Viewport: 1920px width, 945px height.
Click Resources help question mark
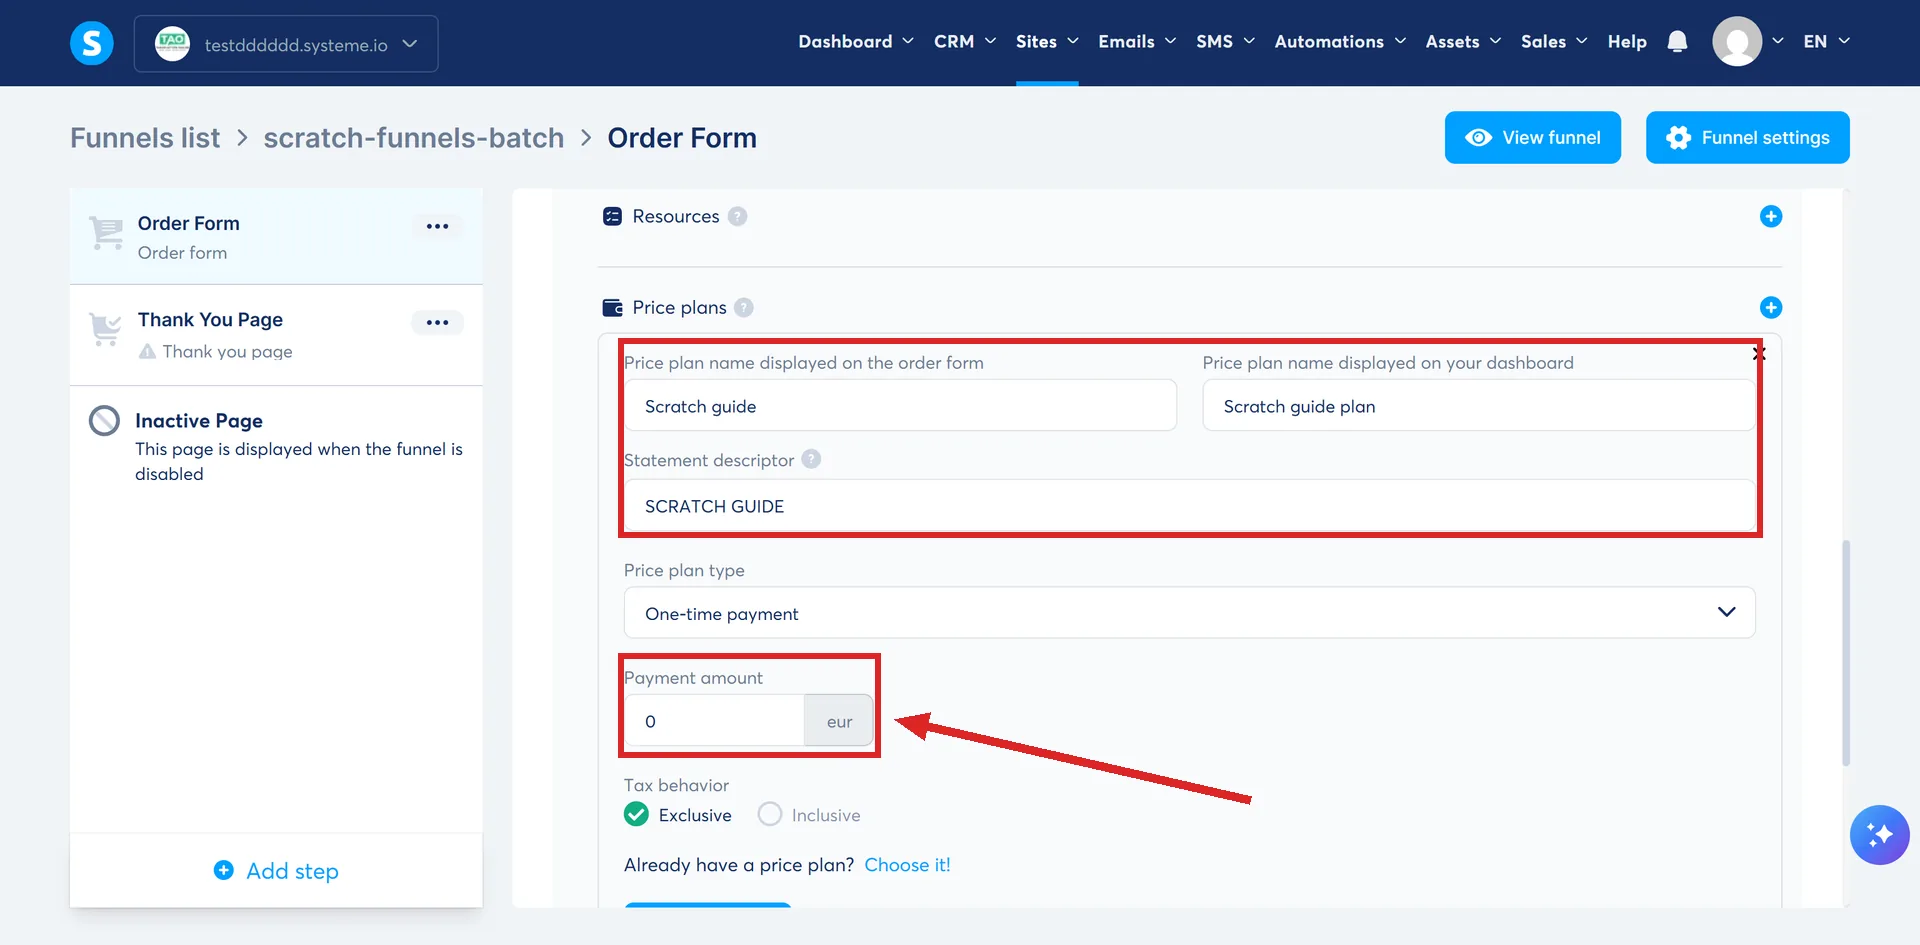click(x=737, y=216)
